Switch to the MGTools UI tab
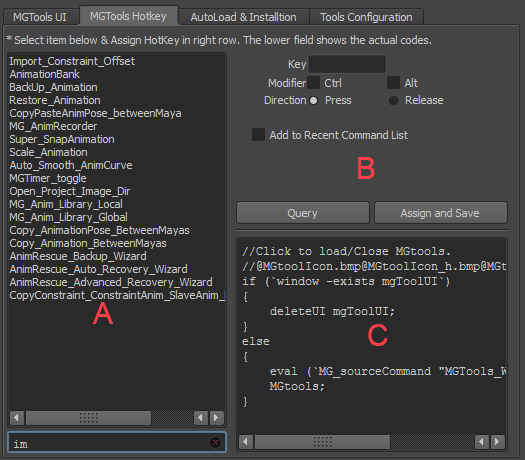Image resolution: width=525 pixels, height=460 pixels. [x=40, y=17]
